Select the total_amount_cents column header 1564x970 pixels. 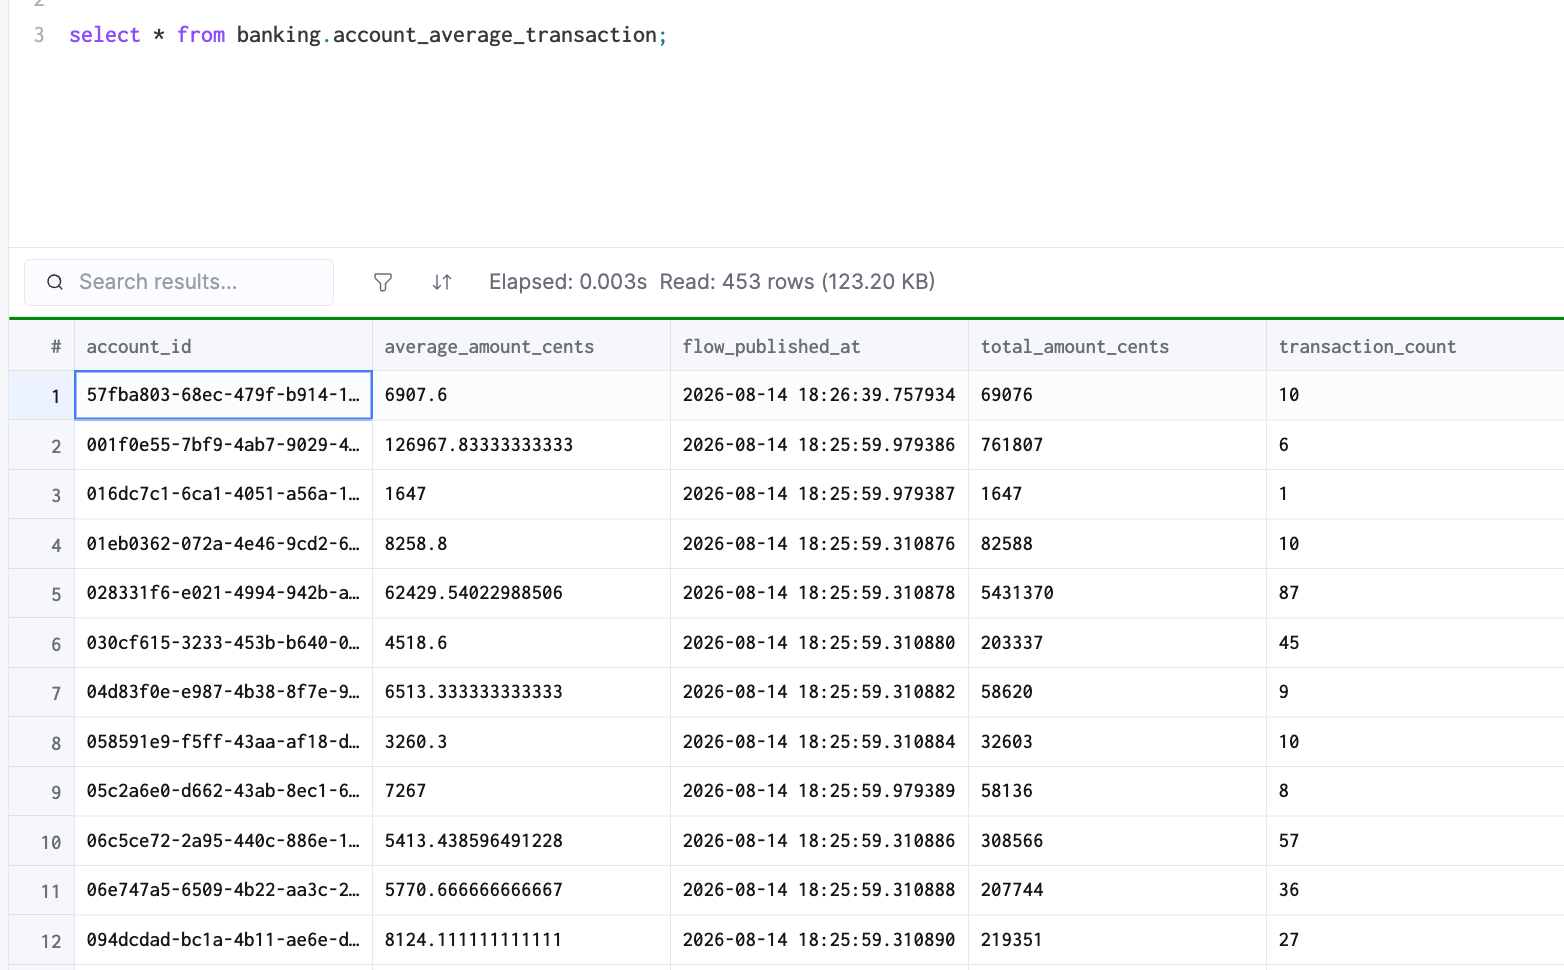click(1117, 346)
